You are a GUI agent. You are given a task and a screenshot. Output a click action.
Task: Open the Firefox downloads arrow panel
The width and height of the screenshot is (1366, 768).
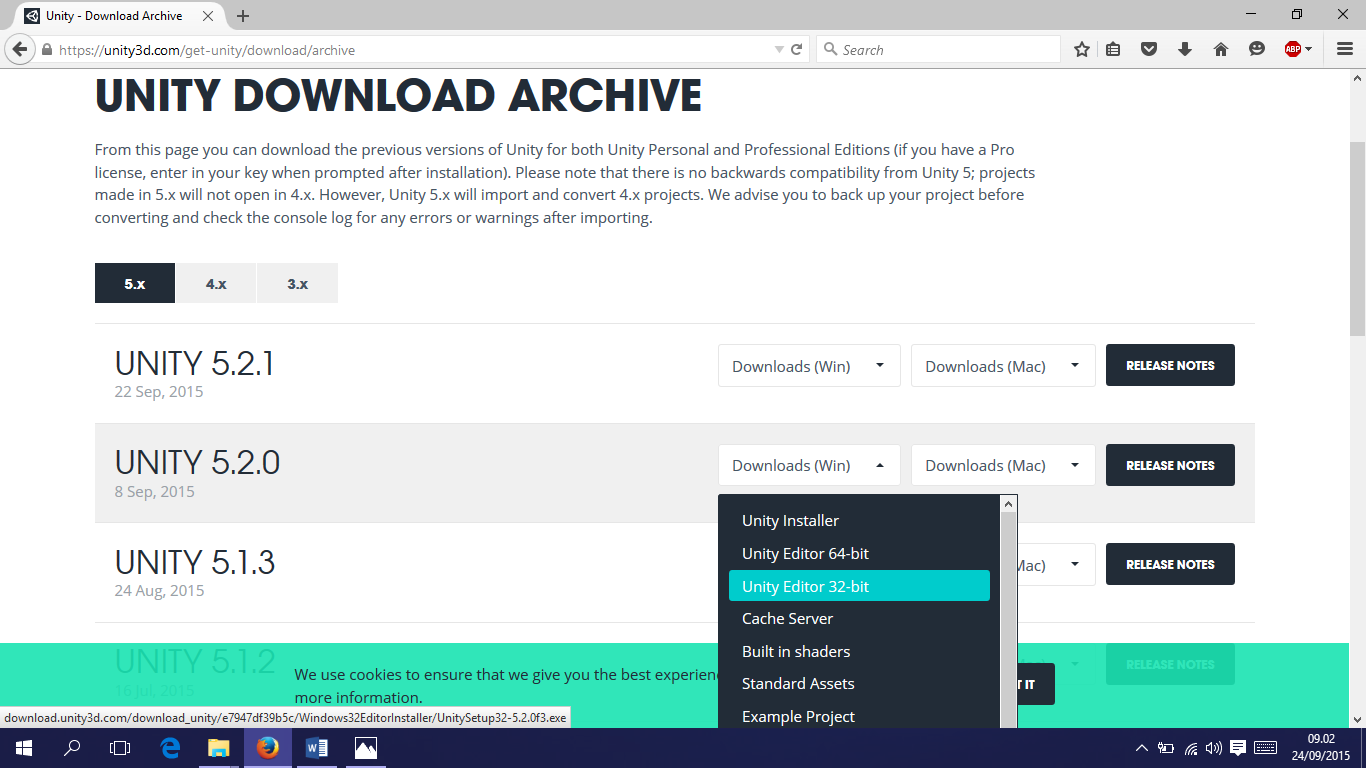[1185, 49]
